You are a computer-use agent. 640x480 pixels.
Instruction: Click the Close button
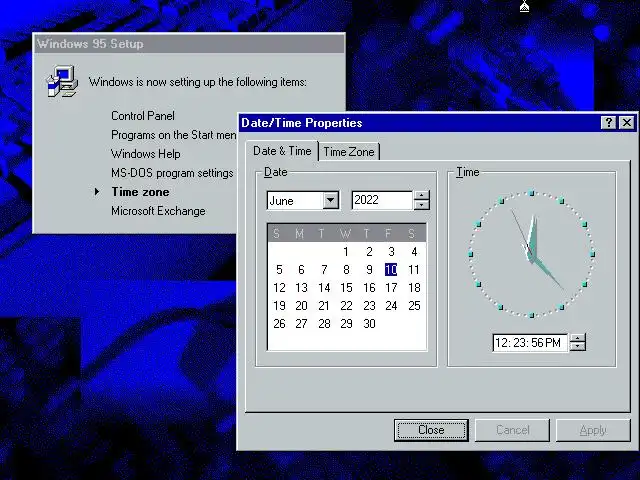pyautogui.click(x=431, y=430)
